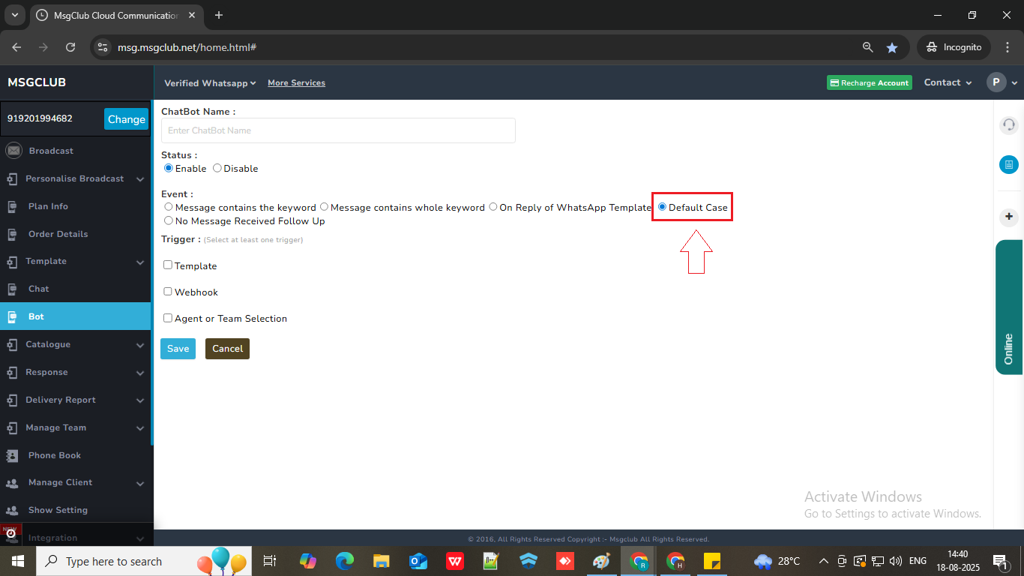Viewport: 1024px width, 576px height.
Task: Open File Explorer from taskbar
Action: 381,561
